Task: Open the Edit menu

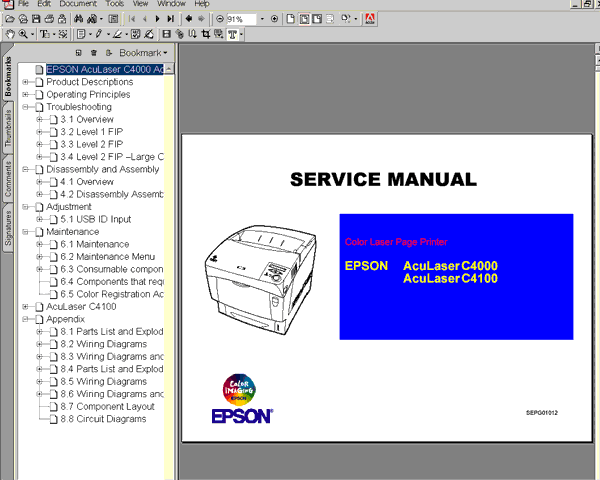Action: (x=44, y=4)
